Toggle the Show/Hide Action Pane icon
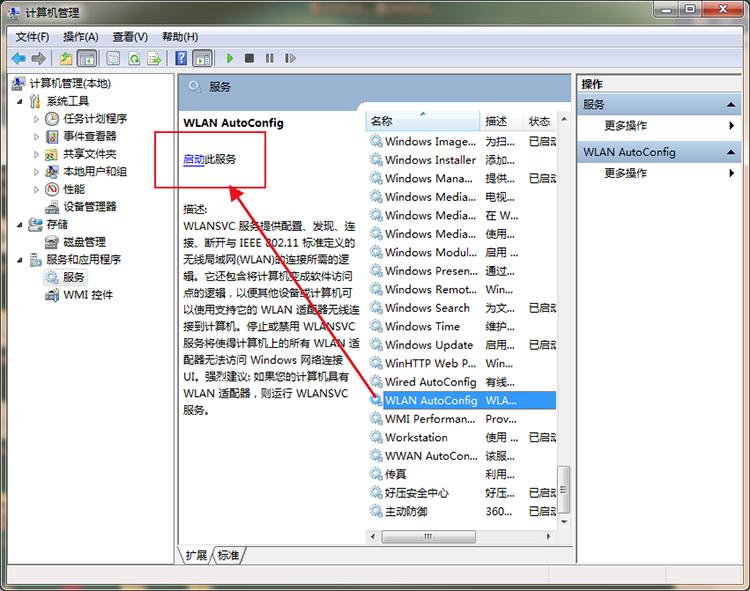This screenshot has height=591, width=750. pyautogui.click(x=202, y=58)
